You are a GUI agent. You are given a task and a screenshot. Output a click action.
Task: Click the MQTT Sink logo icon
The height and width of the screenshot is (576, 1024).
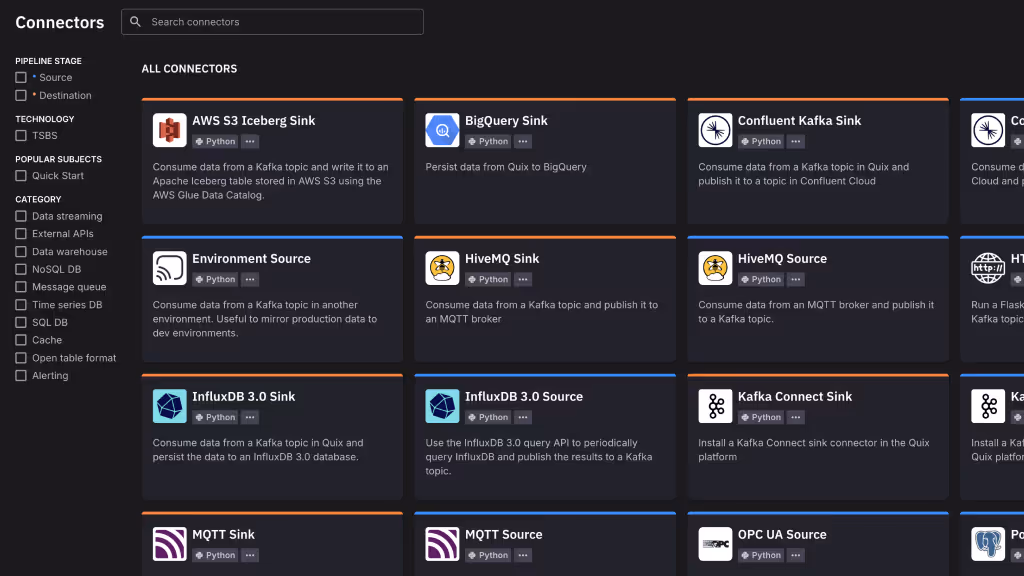click(170, 544)
